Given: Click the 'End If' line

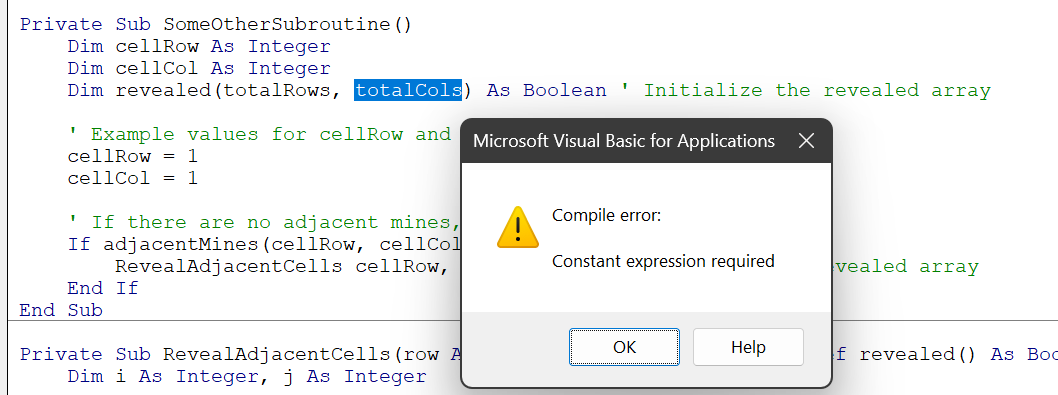Looking at the screenshot, I should pos(103,288).
